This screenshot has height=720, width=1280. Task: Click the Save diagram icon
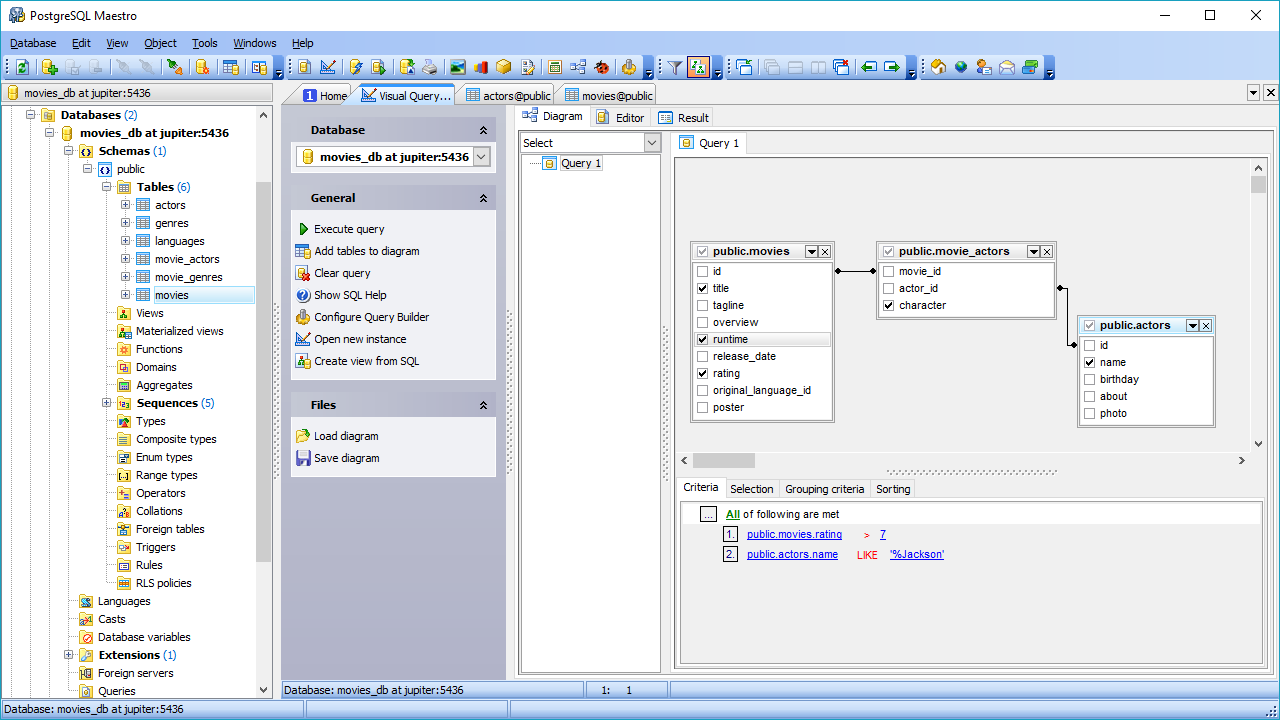[x=304, y=458]
